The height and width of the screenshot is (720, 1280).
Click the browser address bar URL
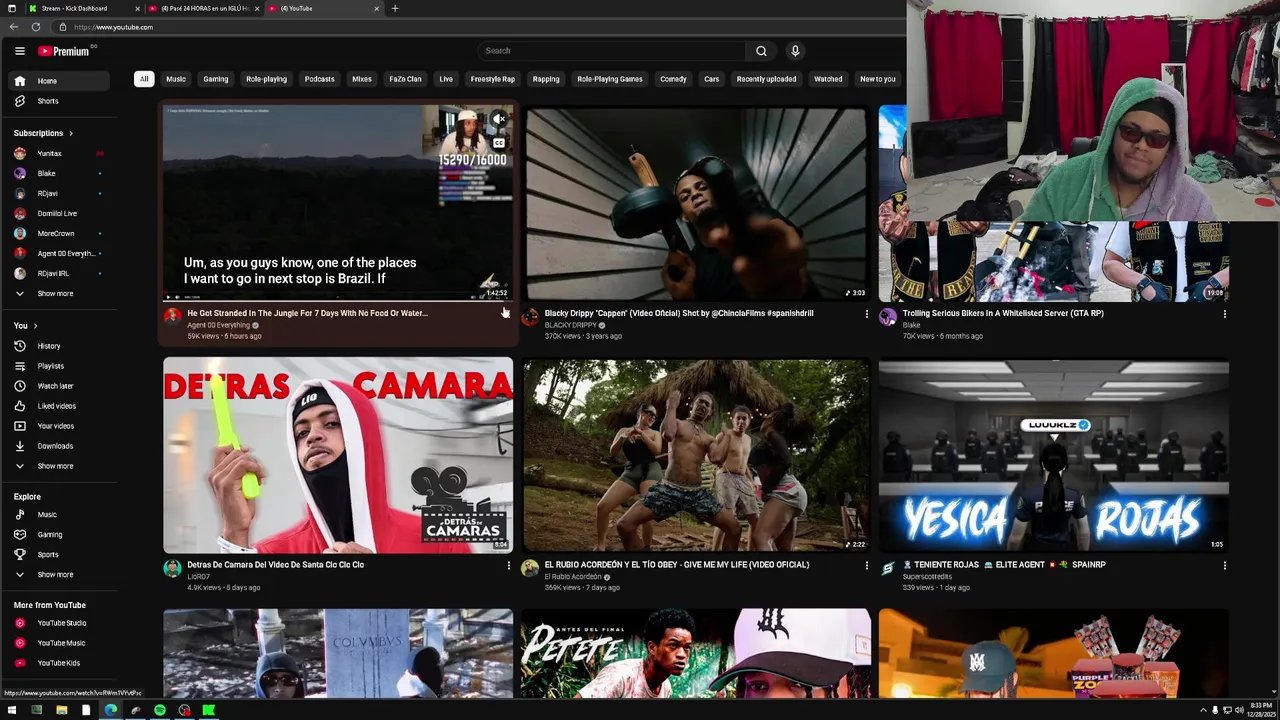coord(113,27)
